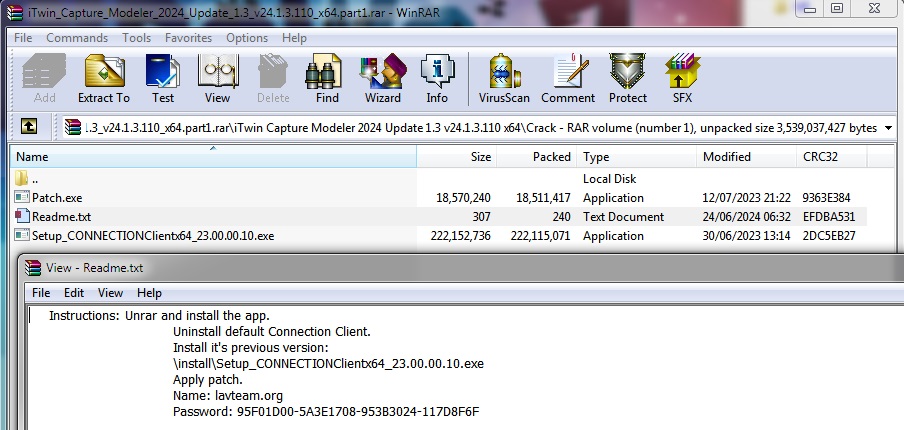Open the WinRAR File menu

click(23, 38)
